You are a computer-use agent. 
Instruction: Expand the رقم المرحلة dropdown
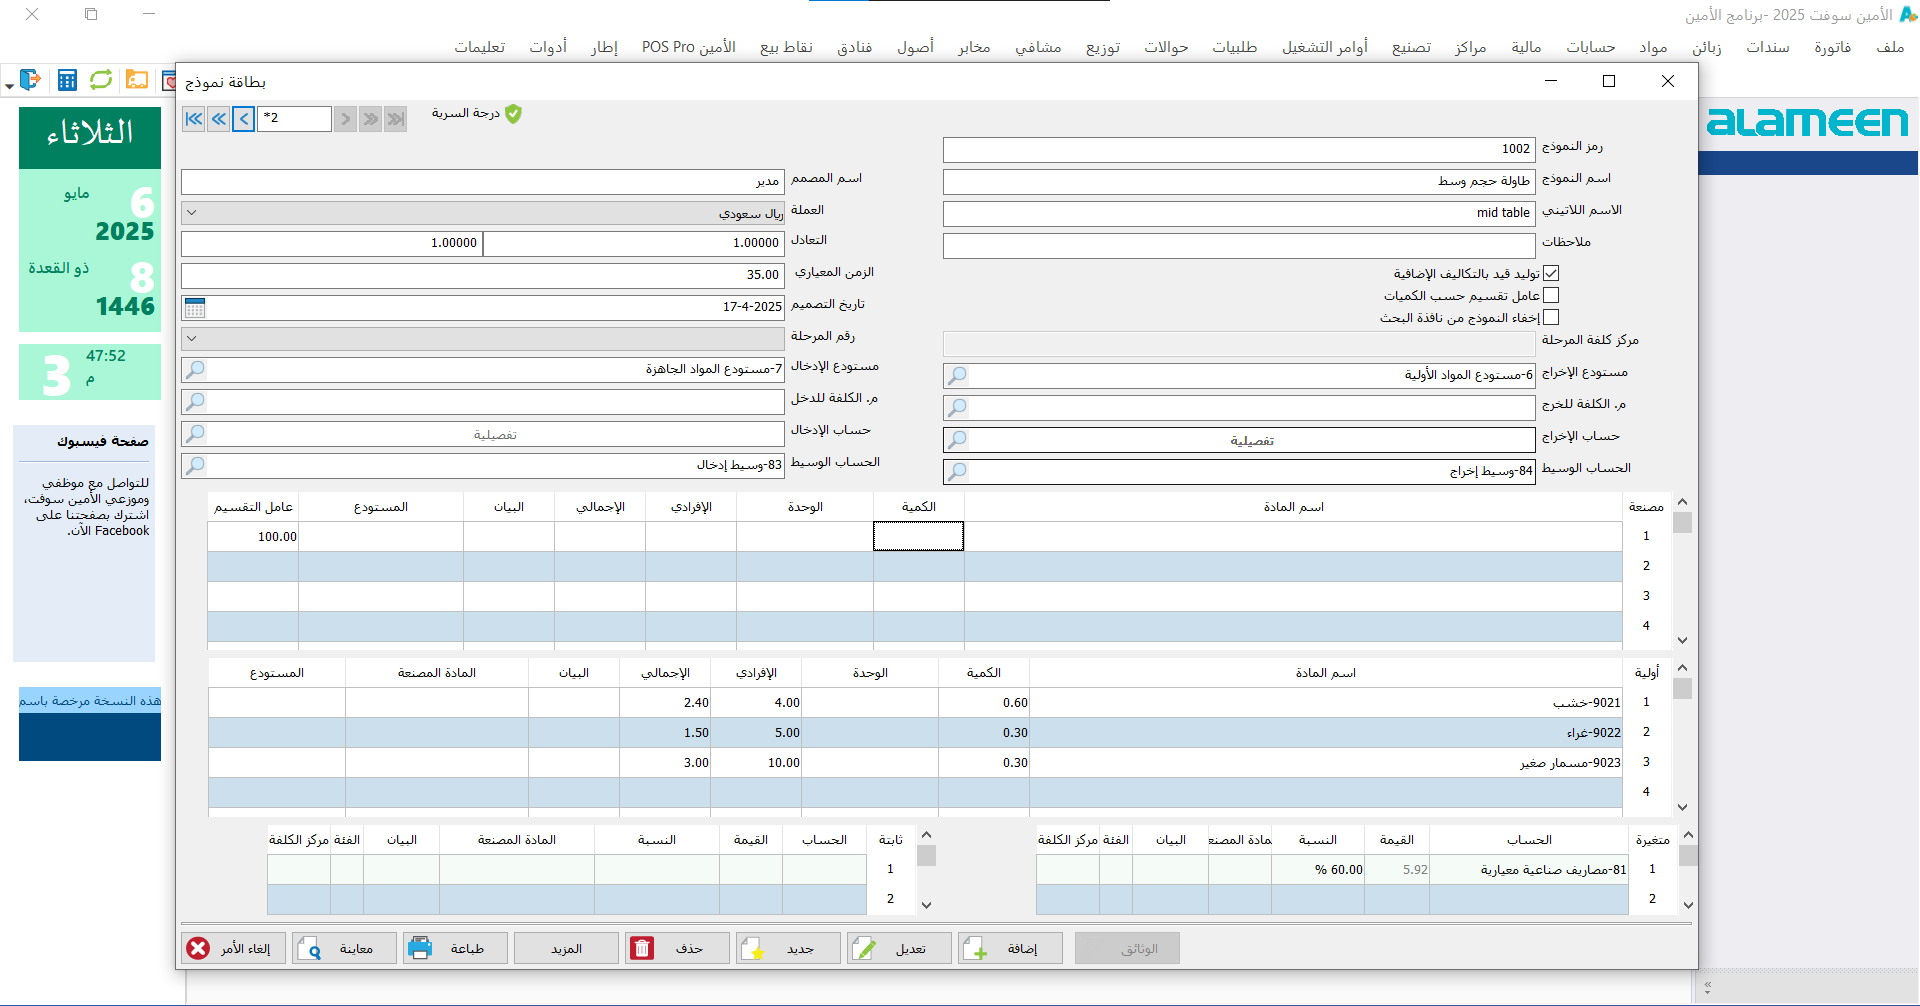pyautogui.click(x=192, y=339)
